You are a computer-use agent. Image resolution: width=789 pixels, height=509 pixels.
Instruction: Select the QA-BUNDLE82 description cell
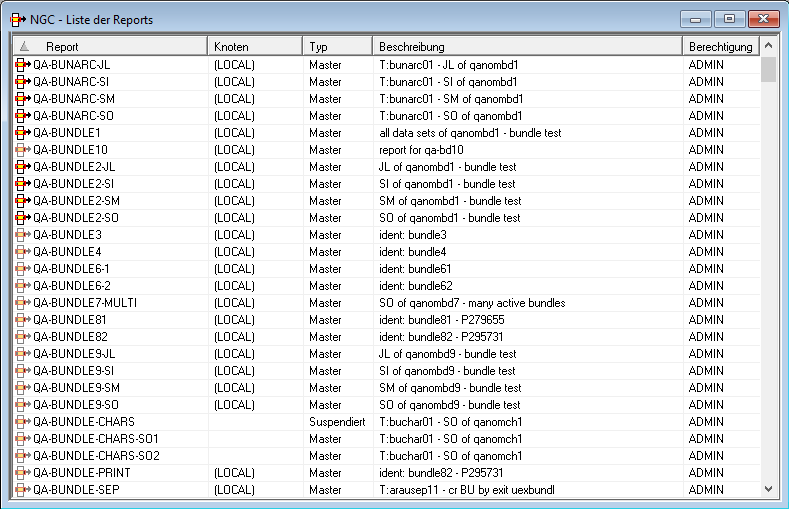tap(441, 336)
